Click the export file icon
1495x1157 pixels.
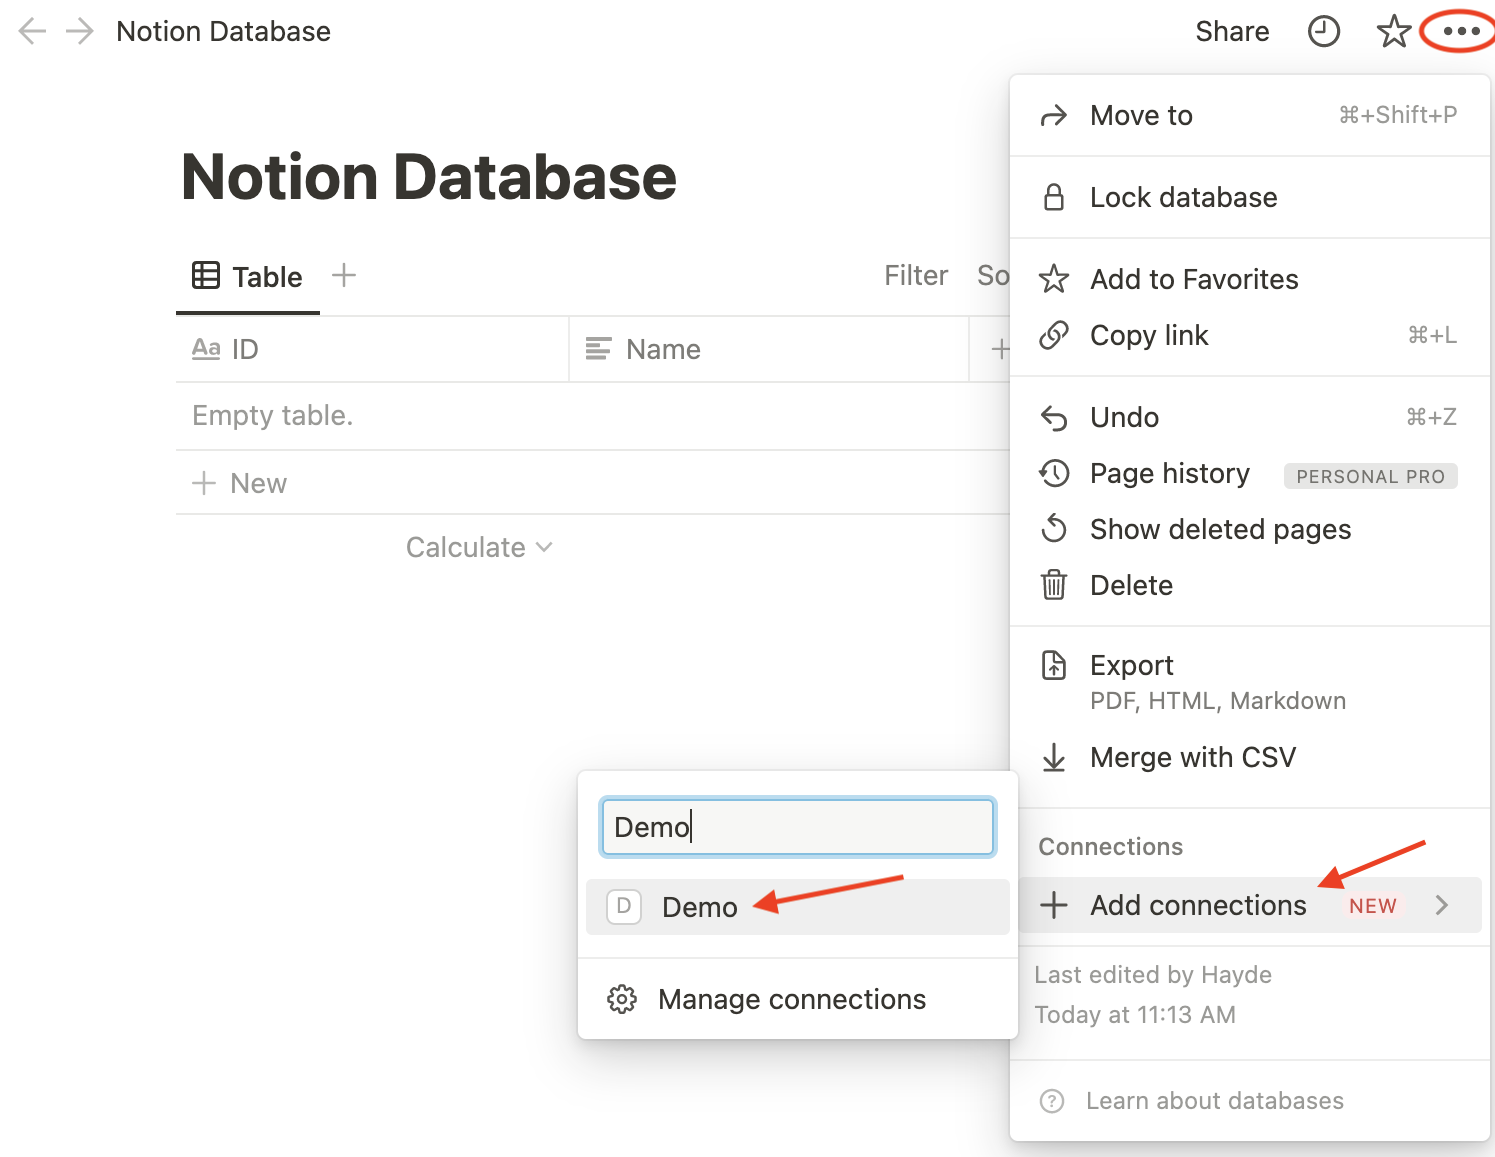point(1054,665)
